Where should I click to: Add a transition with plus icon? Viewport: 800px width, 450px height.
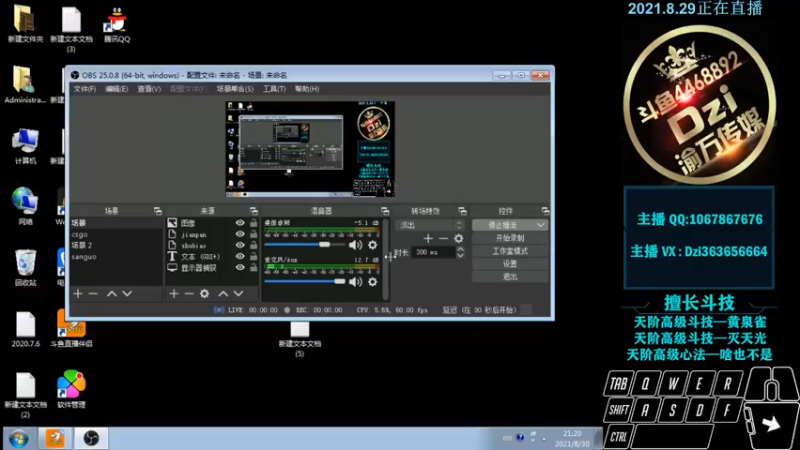428,238
